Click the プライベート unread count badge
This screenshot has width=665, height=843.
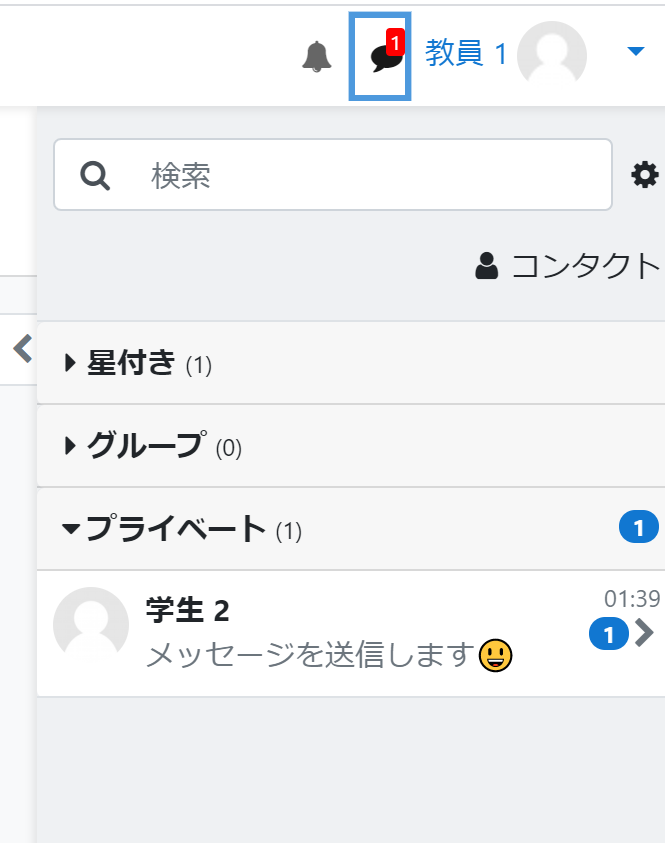(639, 527)
